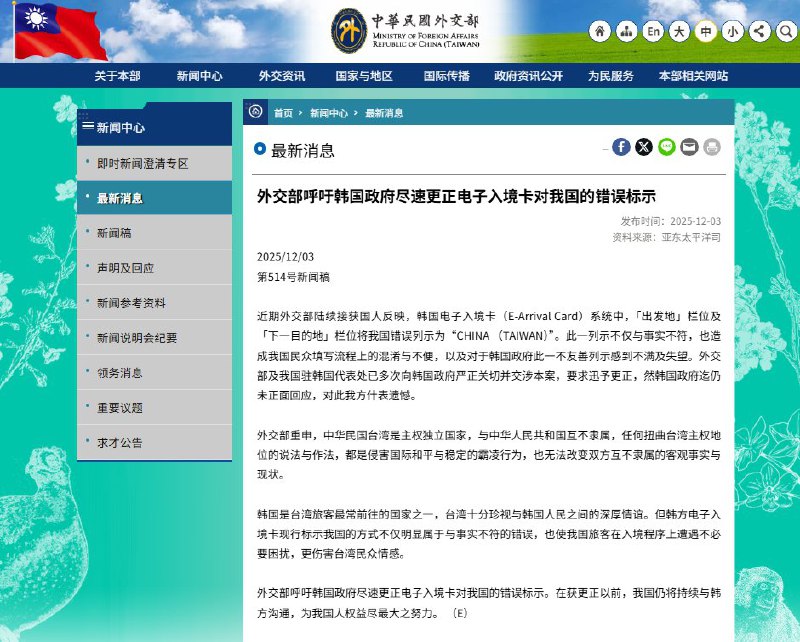Open the 国家与地区 menu
This screenshot has height=642, width=800.
click(x=364, y=76)
